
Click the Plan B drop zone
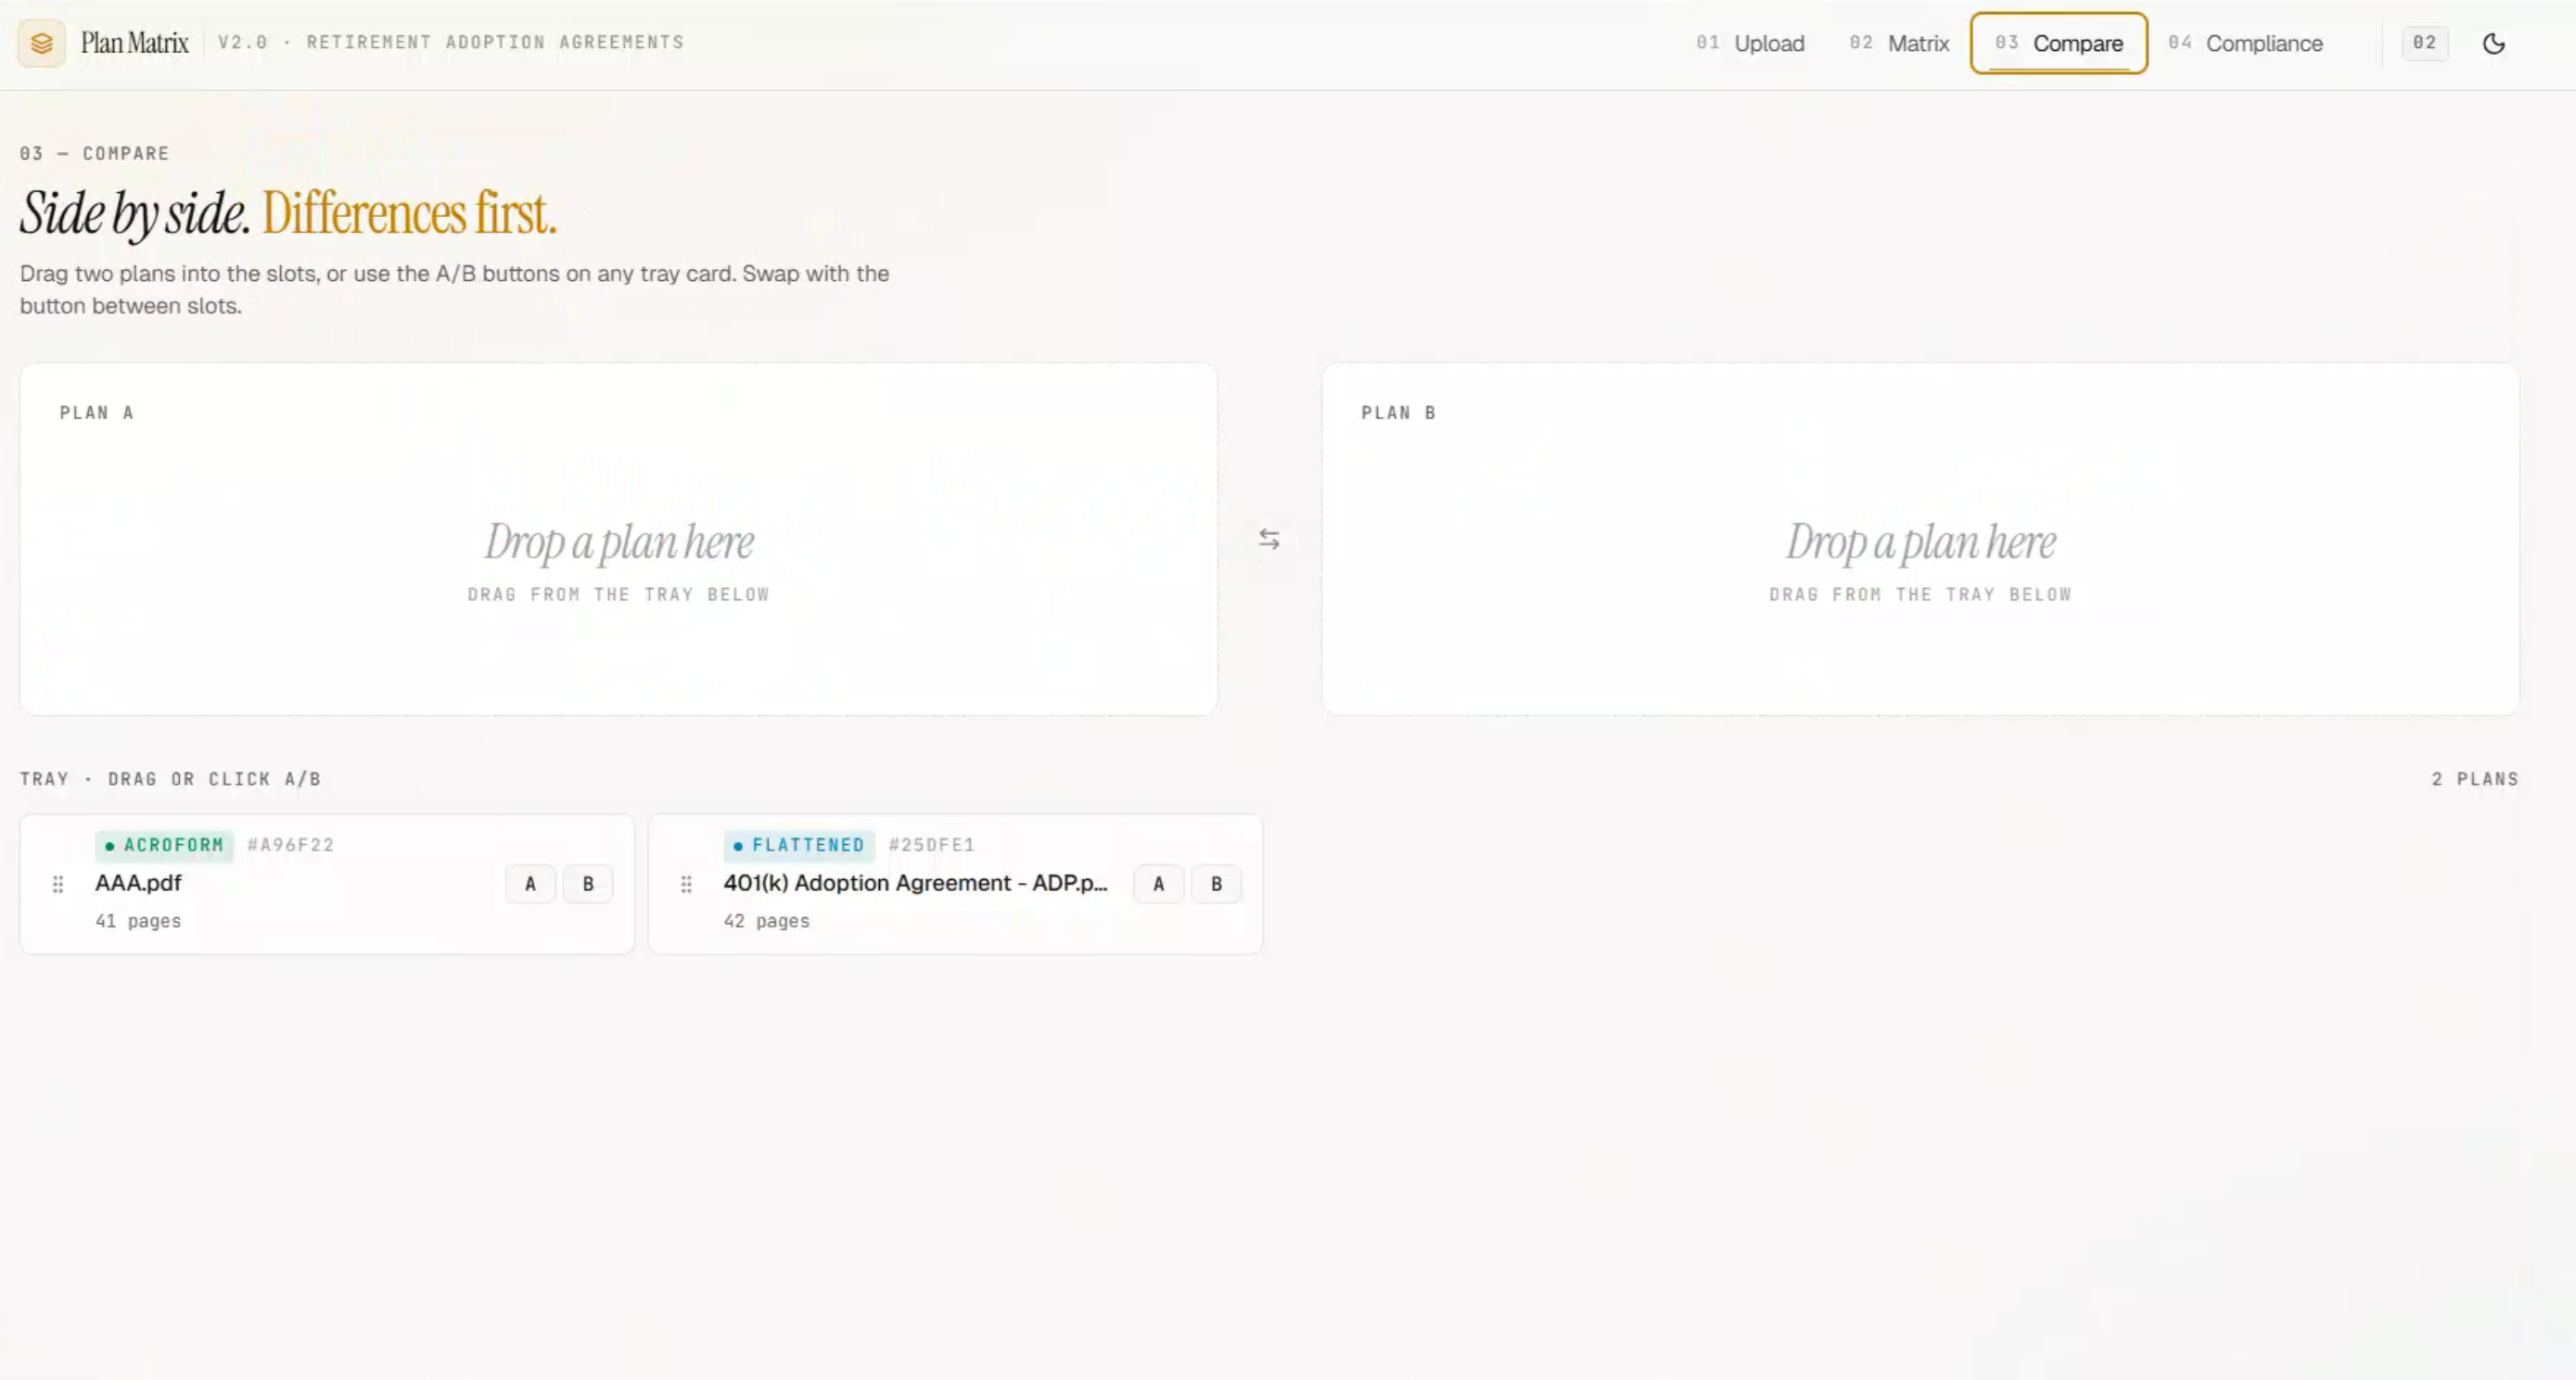[1920, 539]
